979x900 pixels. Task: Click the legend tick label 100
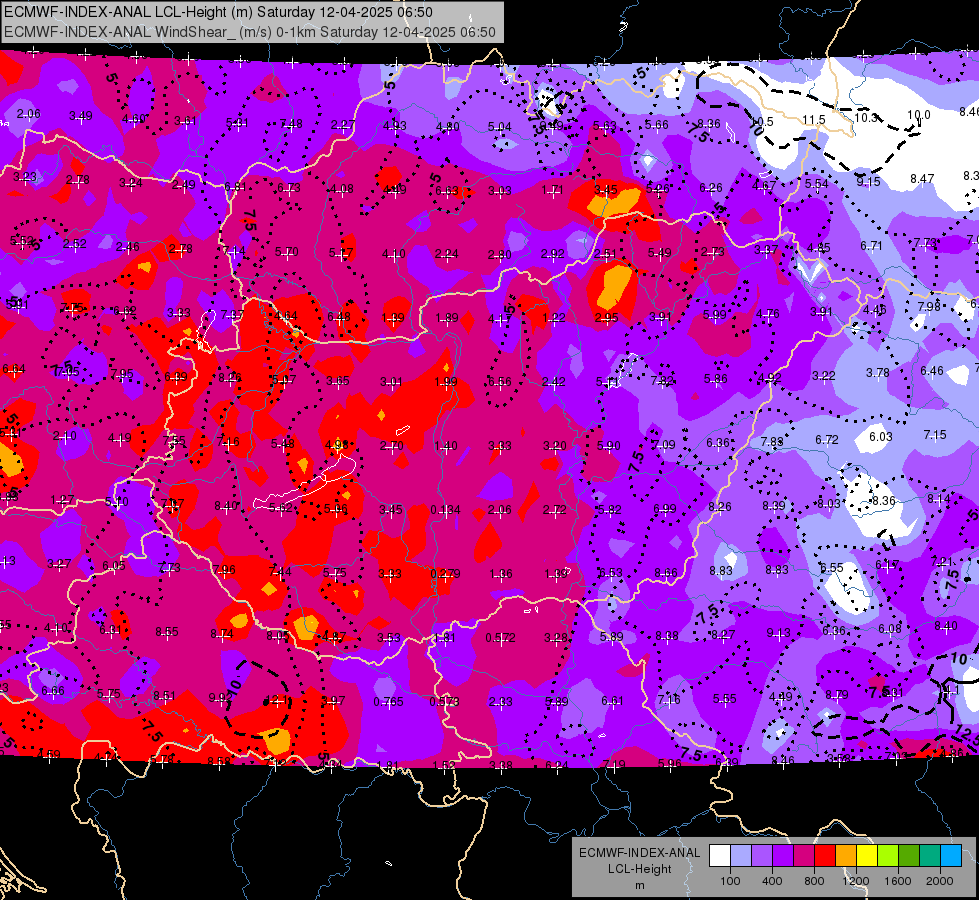(730, 881)
